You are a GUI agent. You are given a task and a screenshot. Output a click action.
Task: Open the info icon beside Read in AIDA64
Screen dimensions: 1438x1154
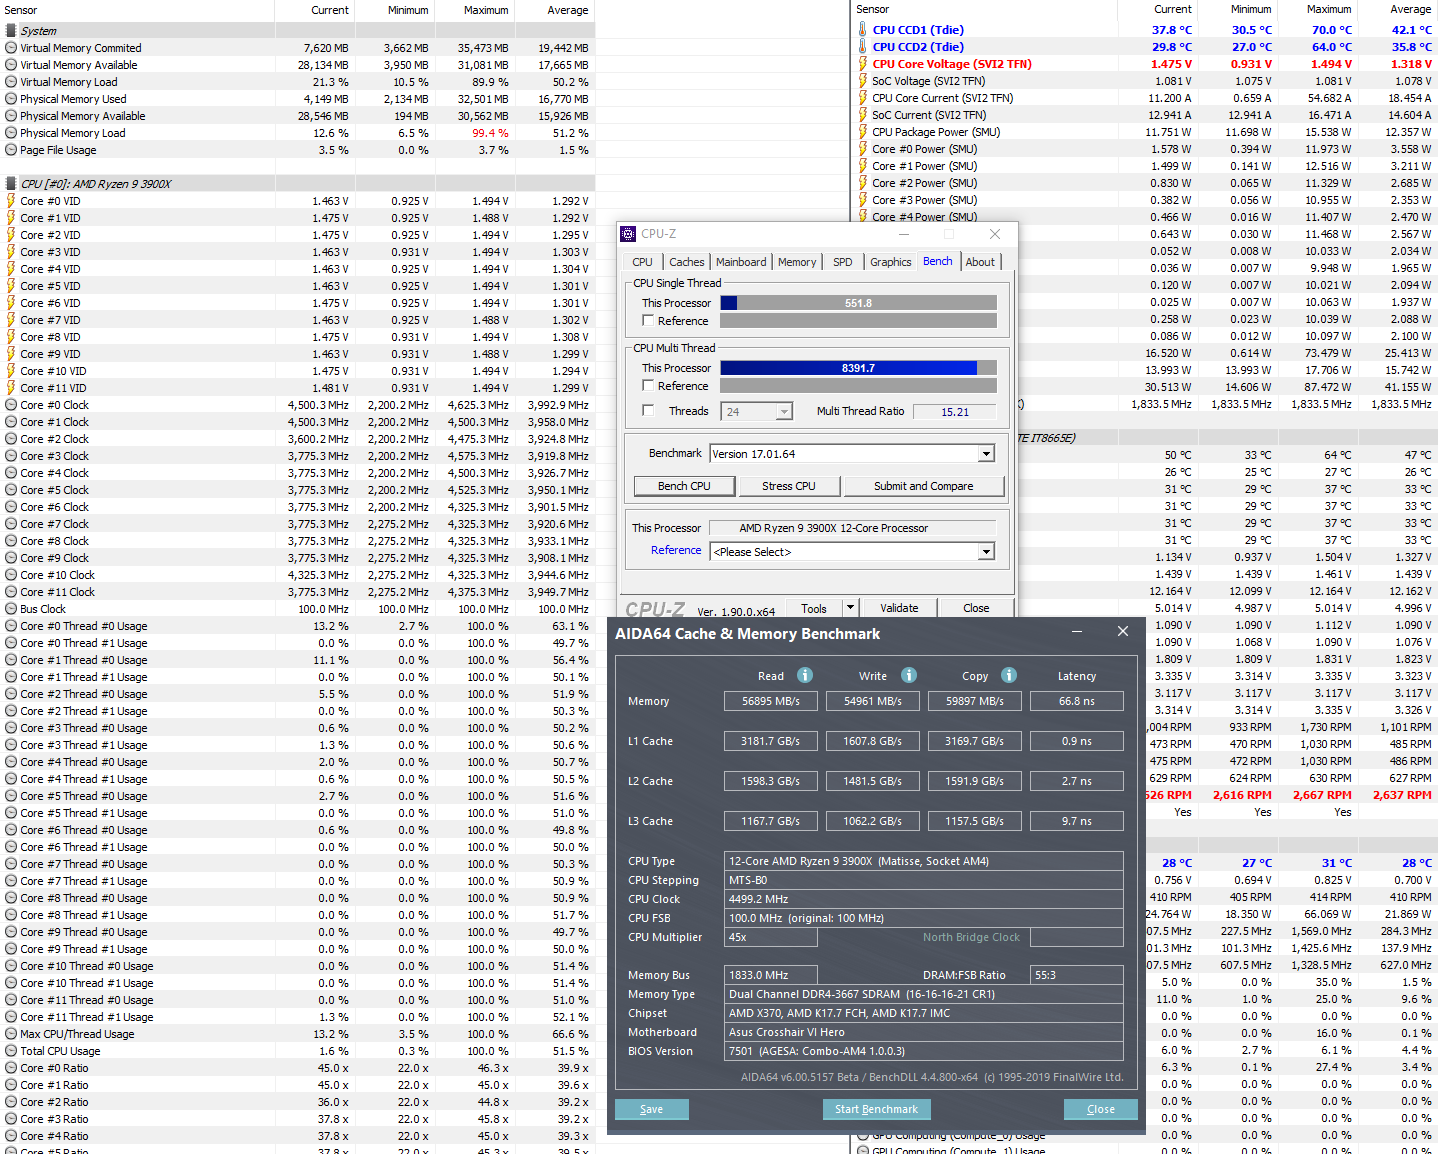click(x=805, y=675)
